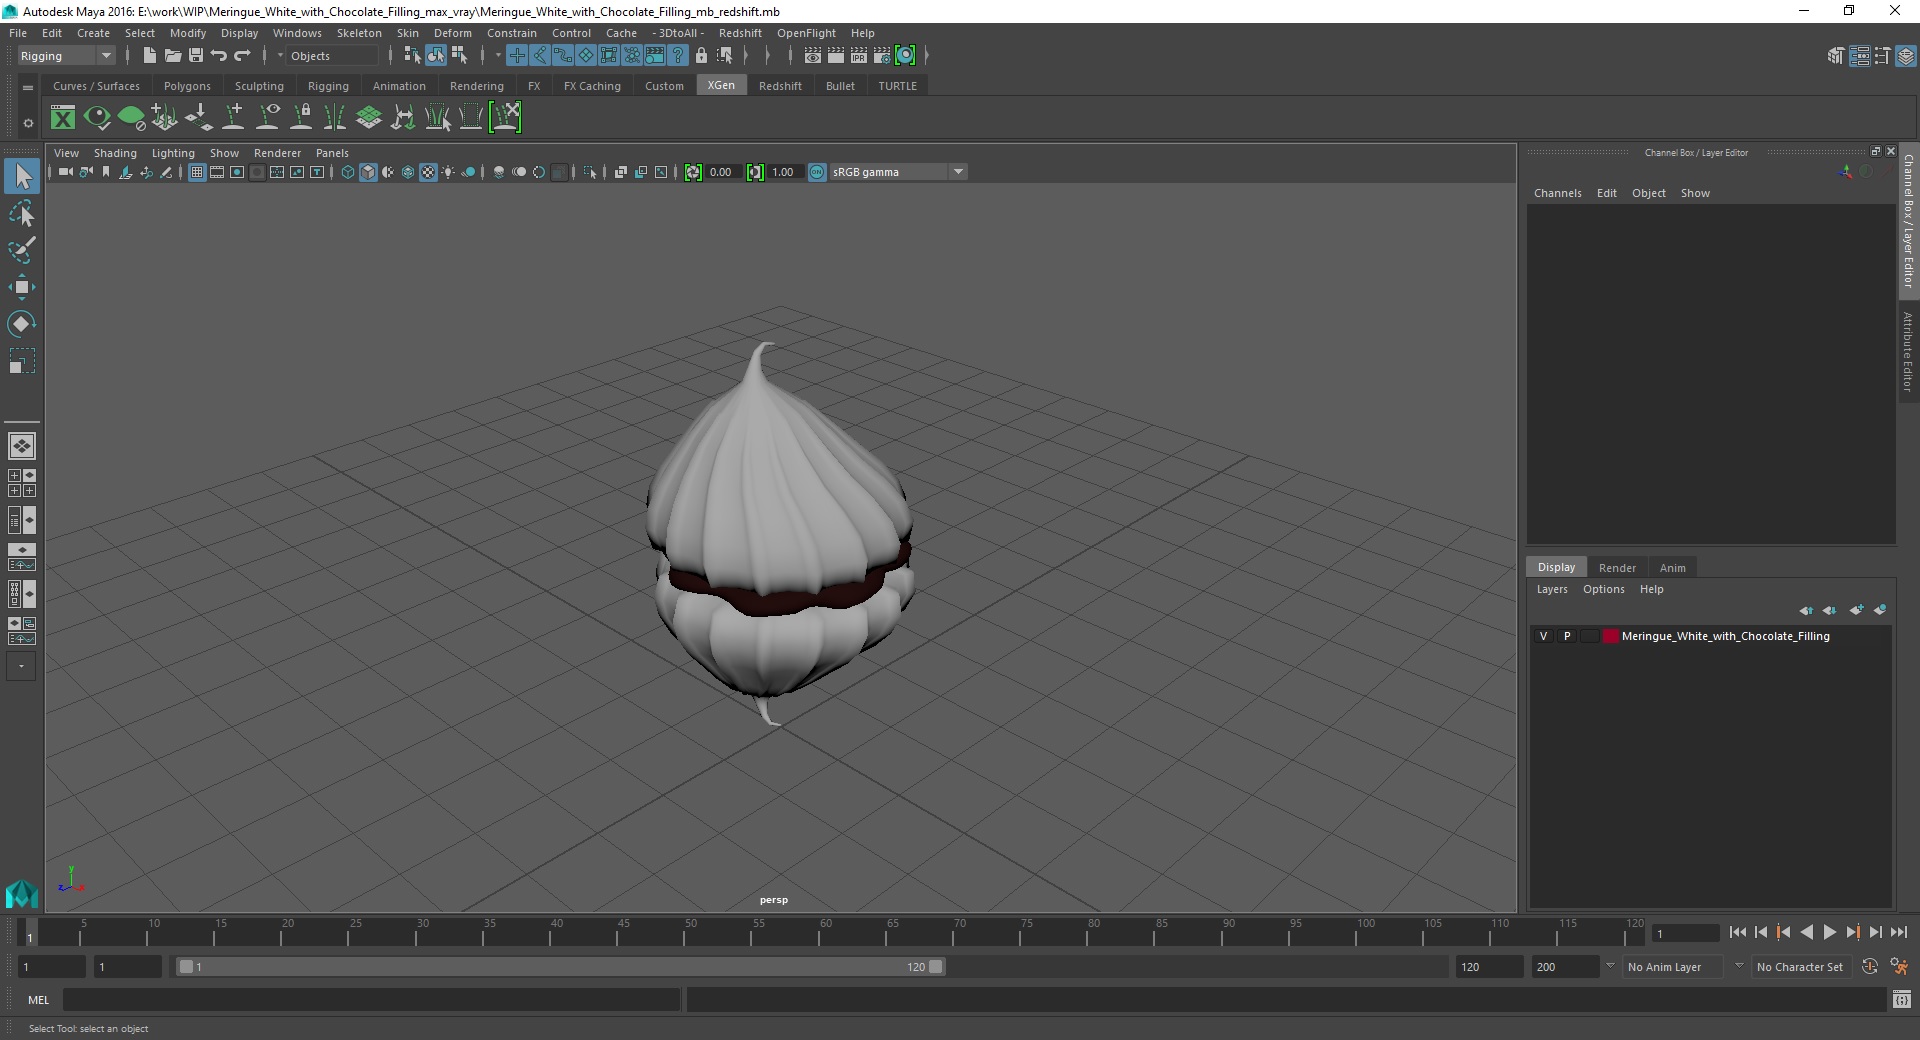
Task: Click the XGen preview eye icon
Action: pyautogui.click(x=97, y=118)
